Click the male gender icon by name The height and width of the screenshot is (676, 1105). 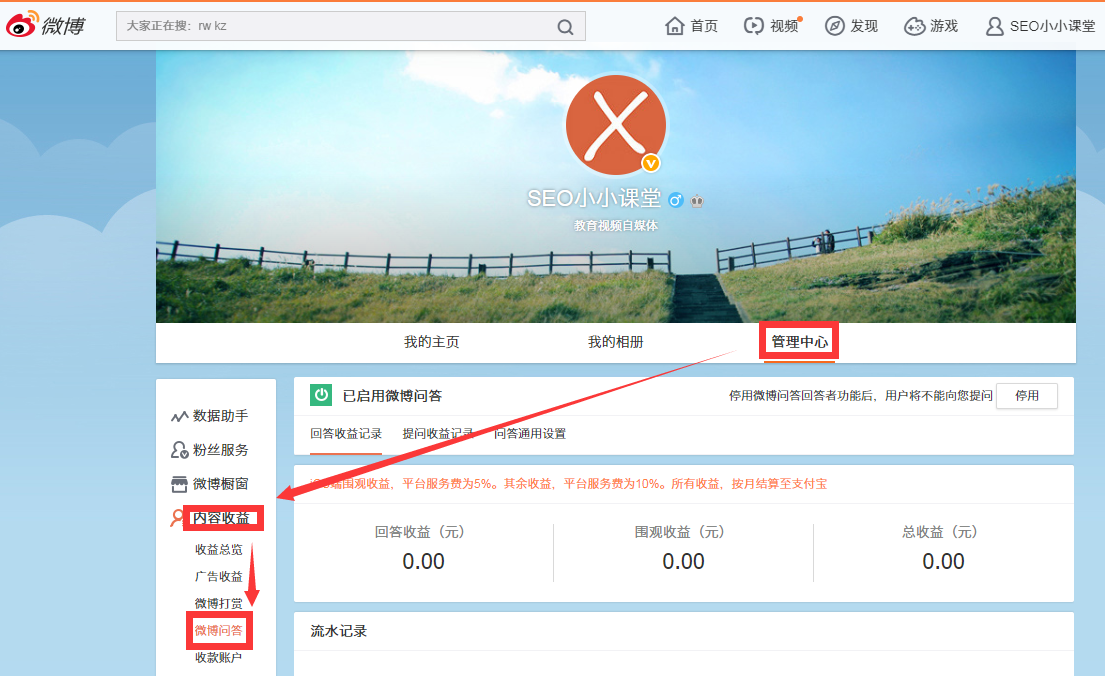pyautogui.click(x=675, y=200)
